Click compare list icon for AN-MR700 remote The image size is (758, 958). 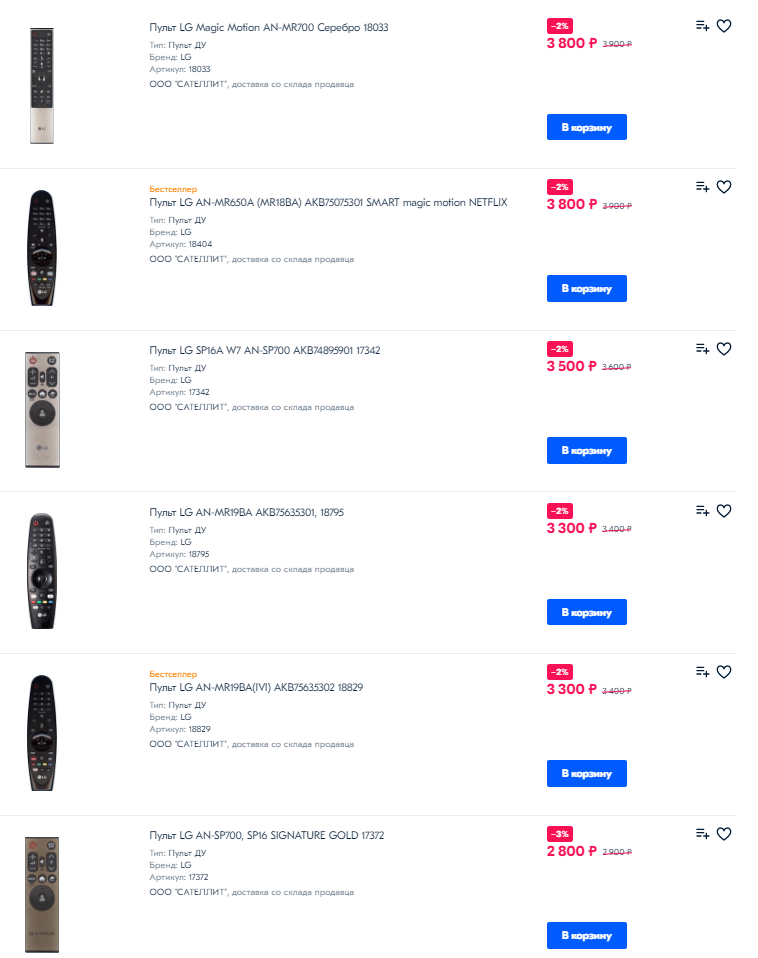(702, 26)
